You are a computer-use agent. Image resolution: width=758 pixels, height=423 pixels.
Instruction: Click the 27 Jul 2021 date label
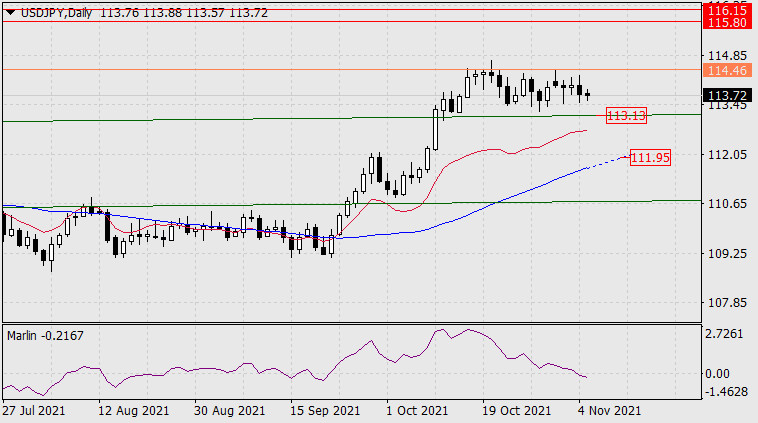click(x=33, y=411)
